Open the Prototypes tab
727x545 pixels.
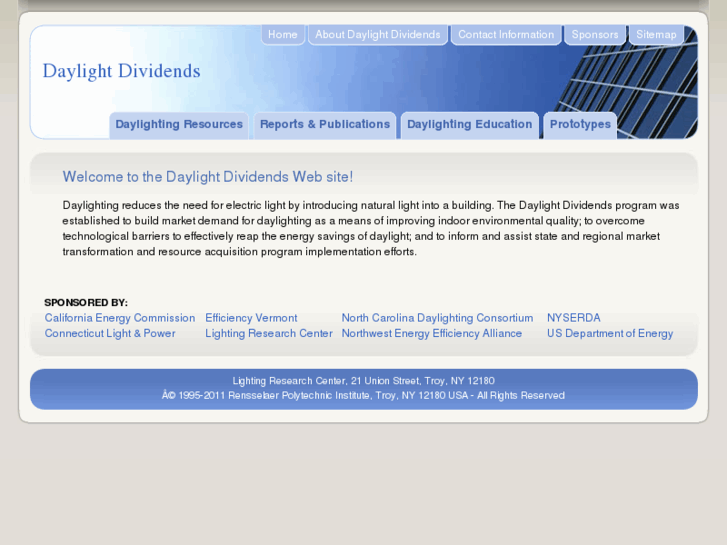click(x=580, y=125)
